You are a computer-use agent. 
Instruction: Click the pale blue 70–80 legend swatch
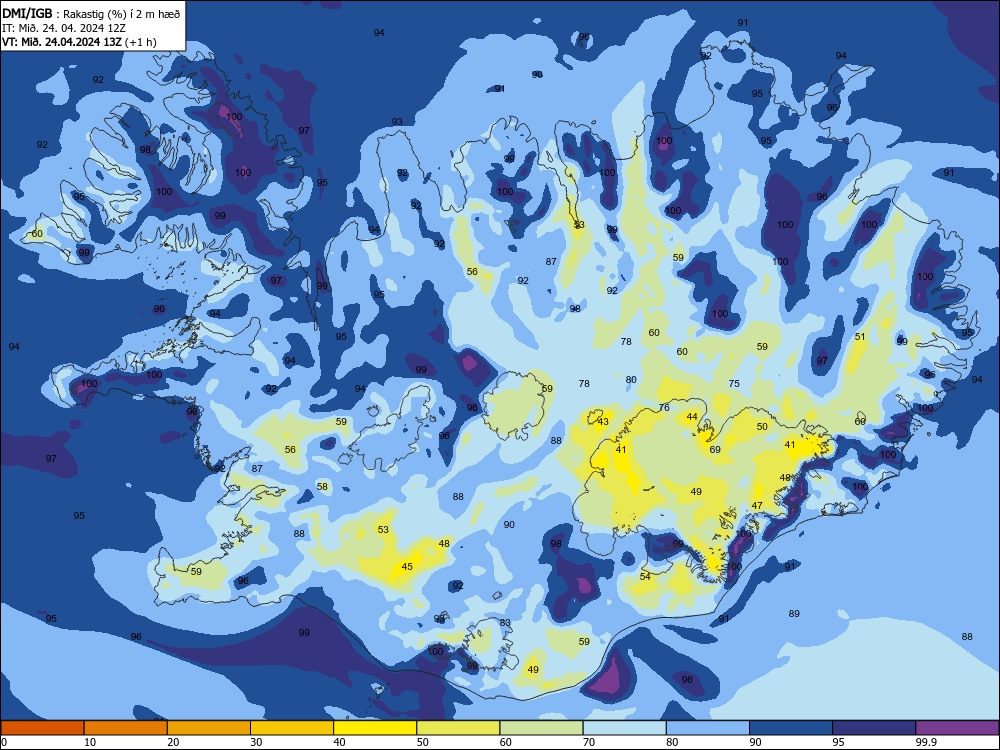coord(624,728)
